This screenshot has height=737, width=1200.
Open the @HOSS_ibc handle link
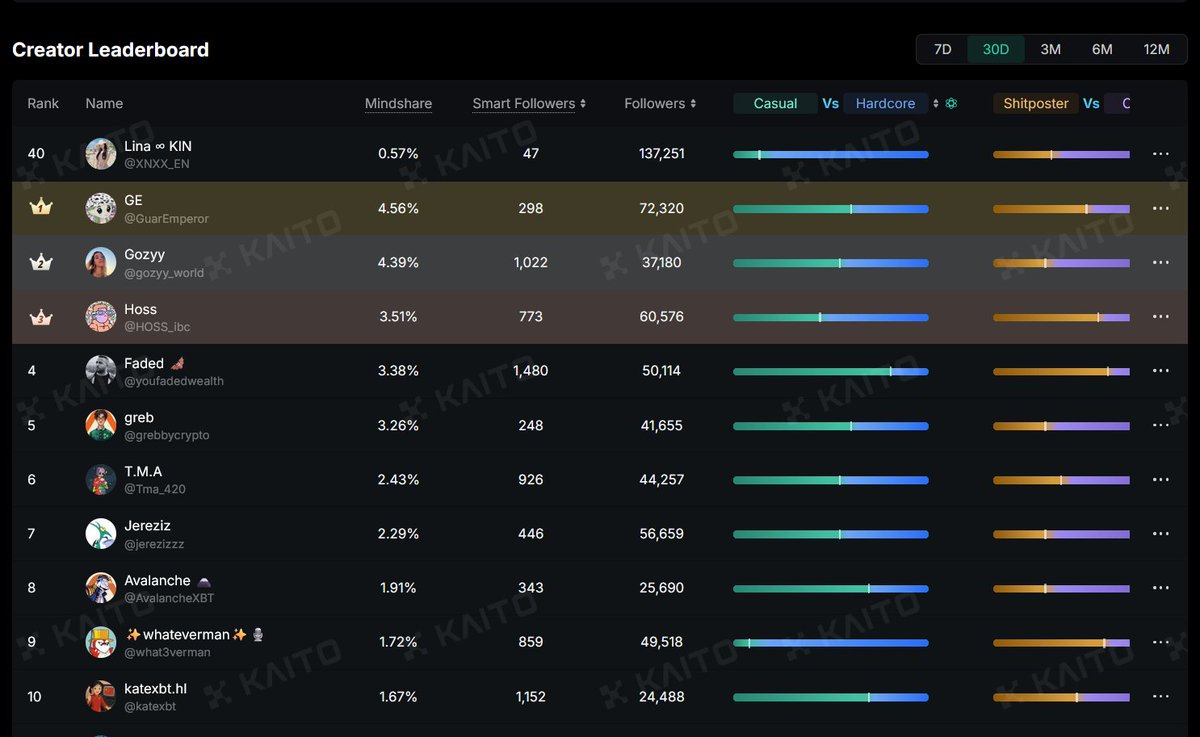[157, 326]
